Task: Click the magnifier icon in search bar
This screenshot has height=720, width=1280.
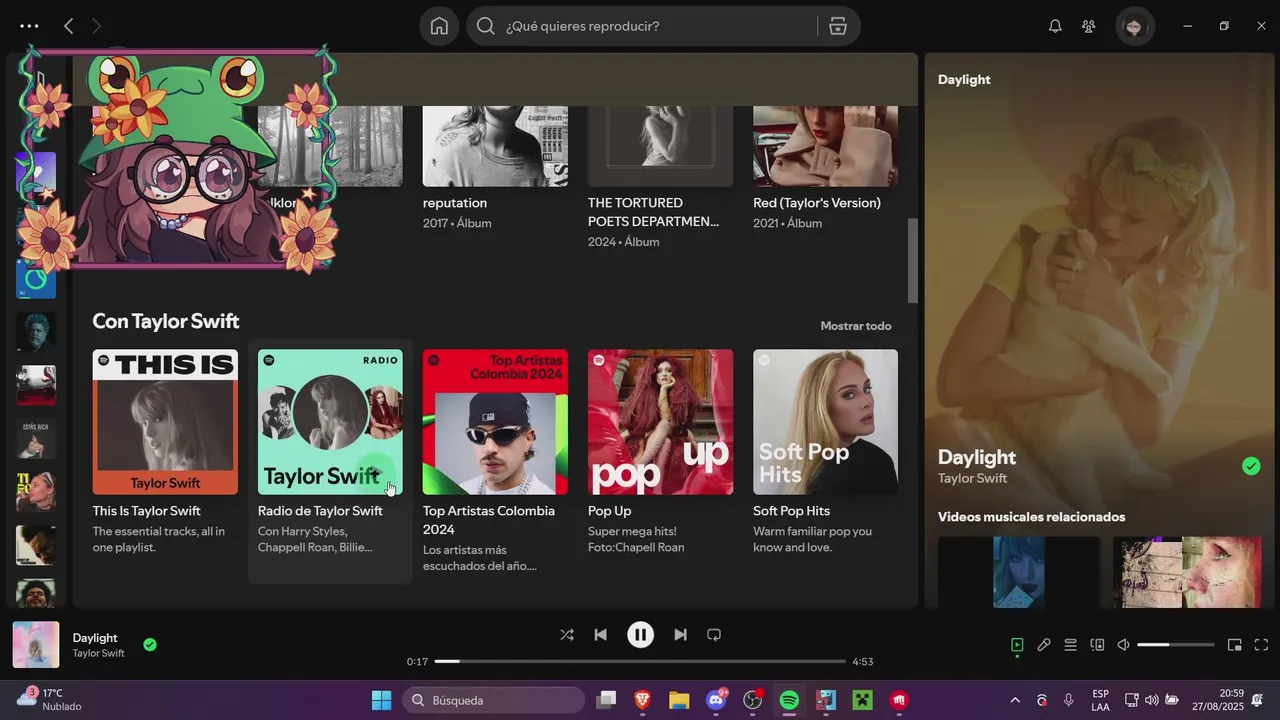Action: (486, 26)
